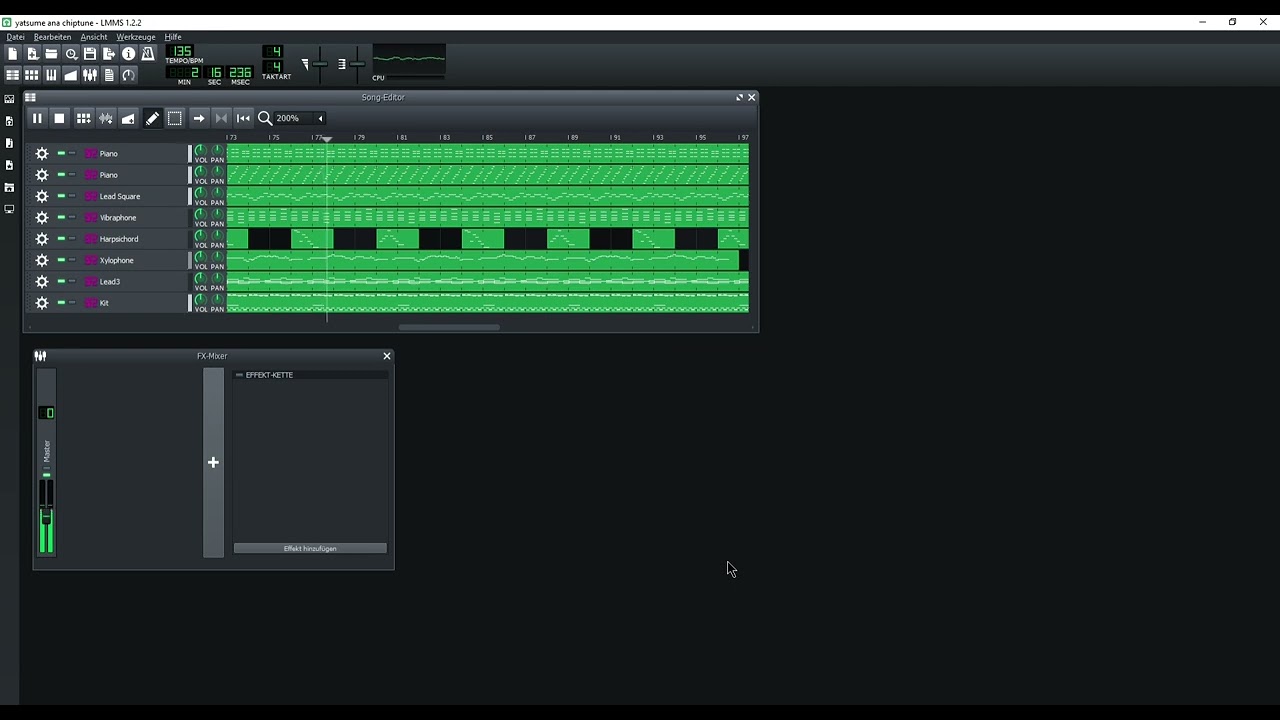Screen dimensions: 1280x720
Task: Open the Kit track gear menu
Action: (42, 303)
